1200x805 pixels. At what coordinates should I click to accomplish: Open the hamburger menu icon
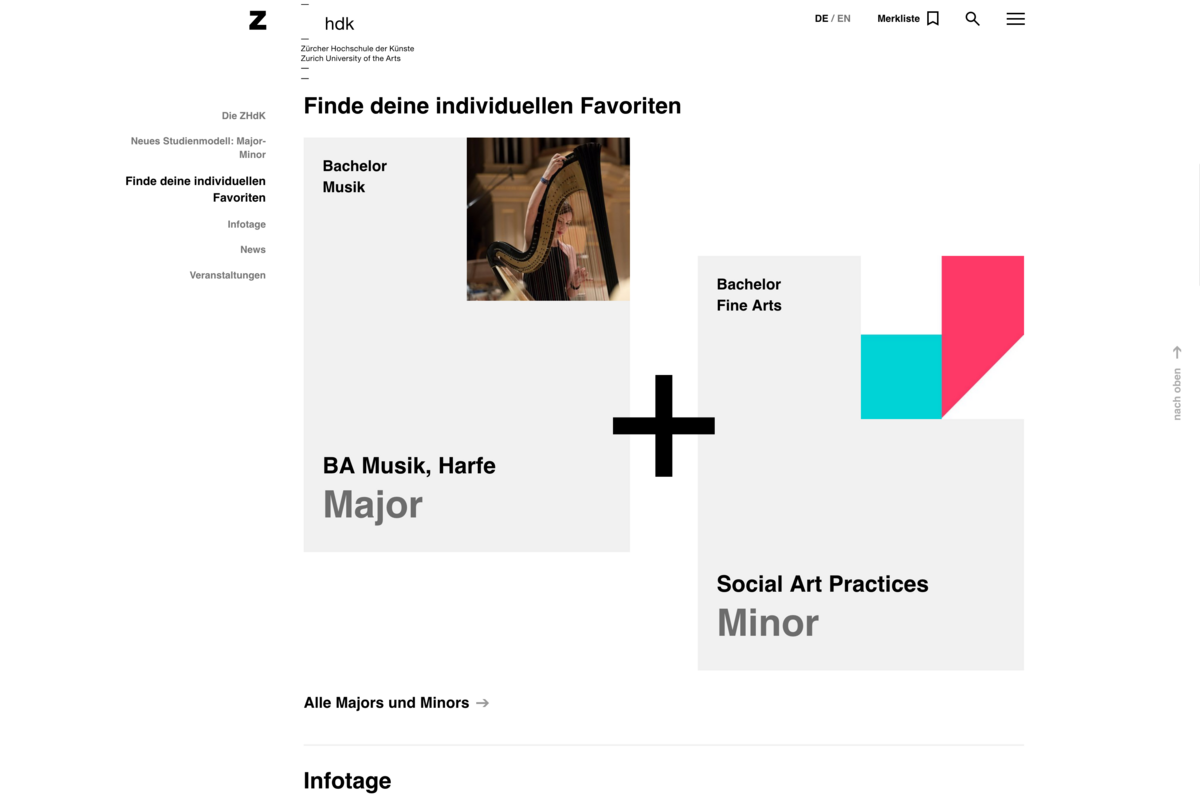coord(1015,19)
